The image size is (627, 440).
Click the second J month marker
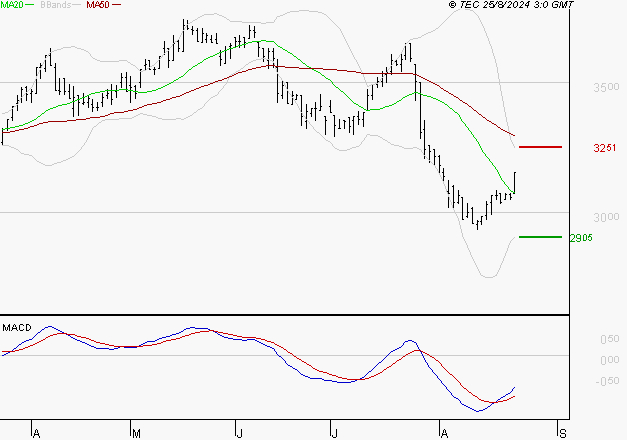tap(334, 434)
